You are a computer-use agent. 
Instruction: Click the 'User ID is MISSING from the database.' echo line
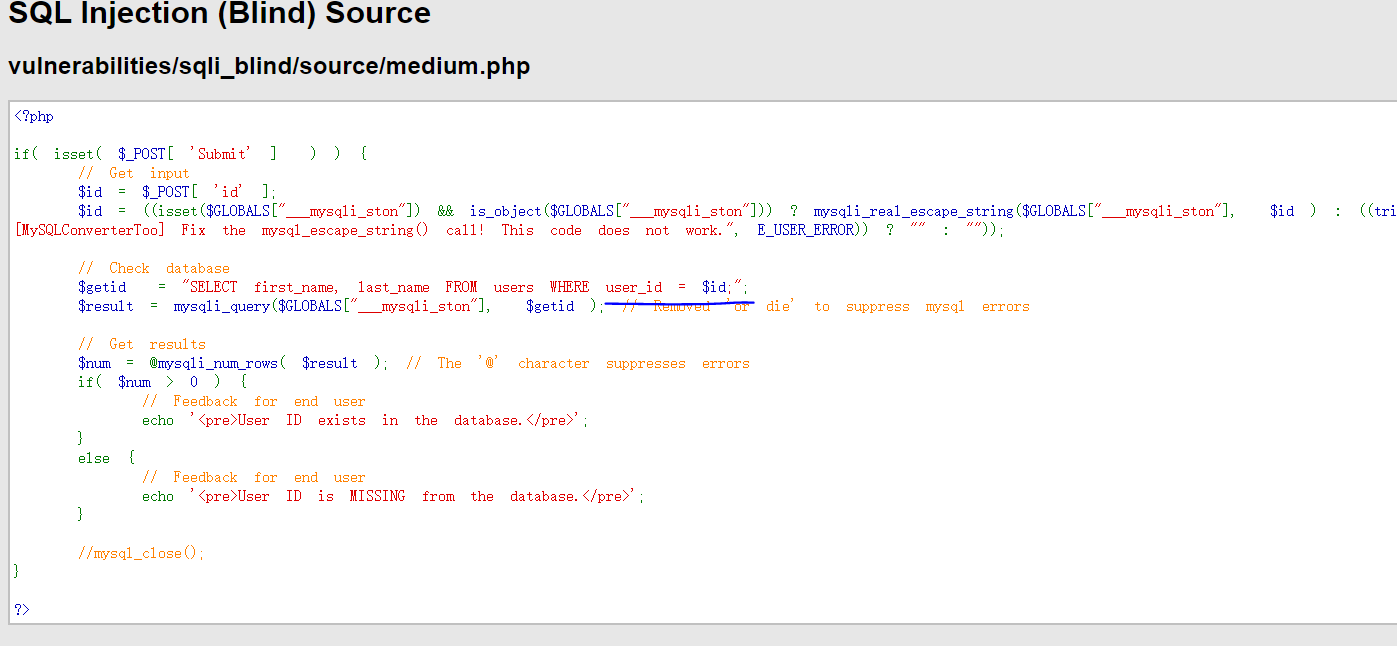(x=393, y=496)
